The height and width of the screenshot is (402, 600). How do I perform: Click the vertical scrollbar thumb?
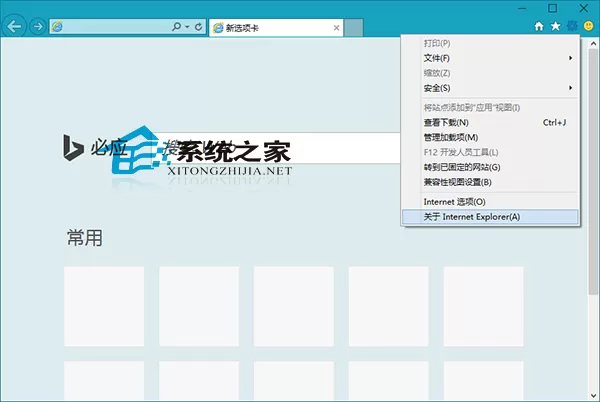point(593,171)
